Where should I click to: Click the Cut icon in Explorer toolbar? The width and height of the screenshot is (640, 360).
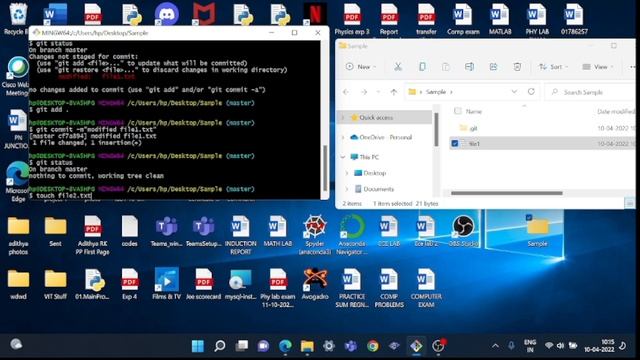(398, 67)
